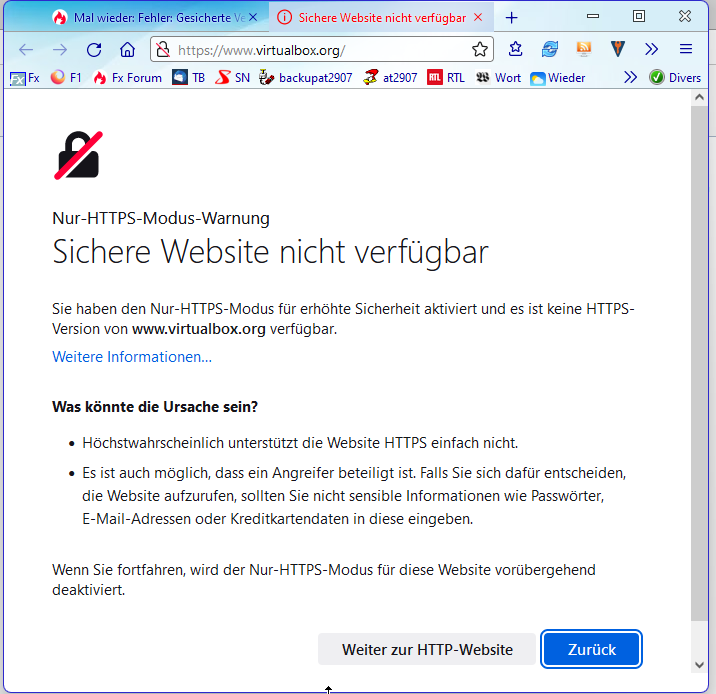Click the virtualbox.org address bar
The width and height of the screenshot is (716, 694).
(x=322, y=49)
